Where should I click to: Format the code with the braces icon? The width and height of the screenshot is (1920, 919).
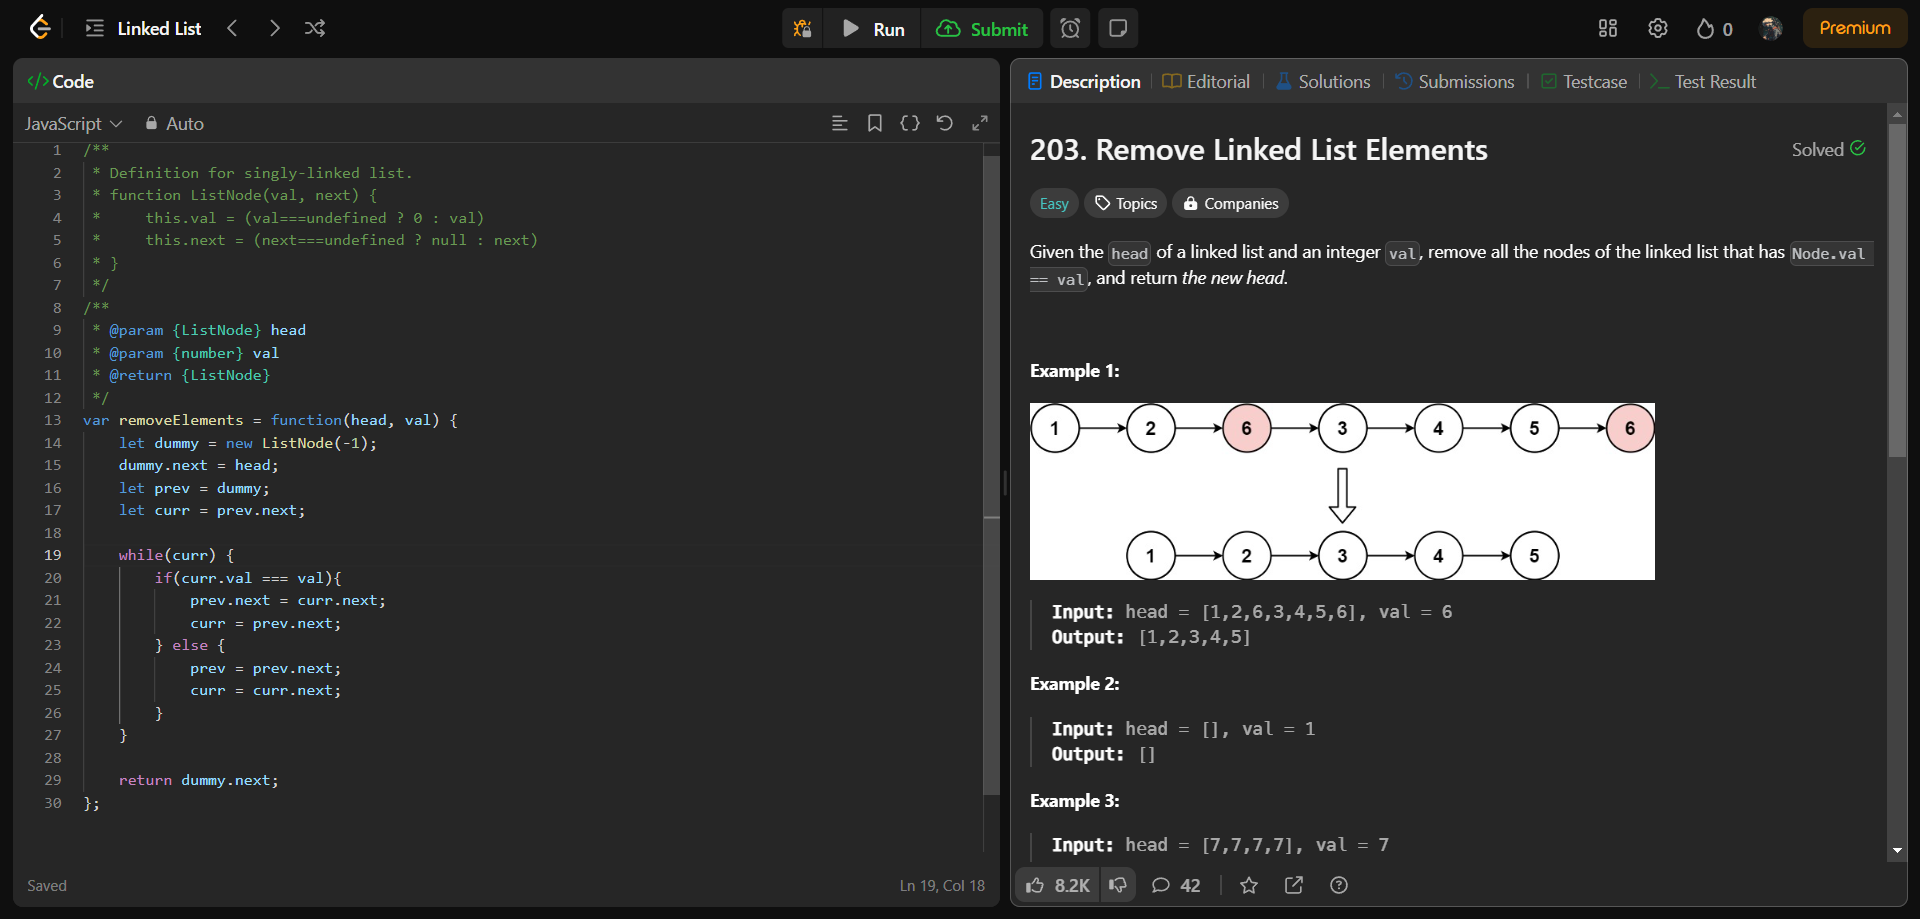click(910, 123)
